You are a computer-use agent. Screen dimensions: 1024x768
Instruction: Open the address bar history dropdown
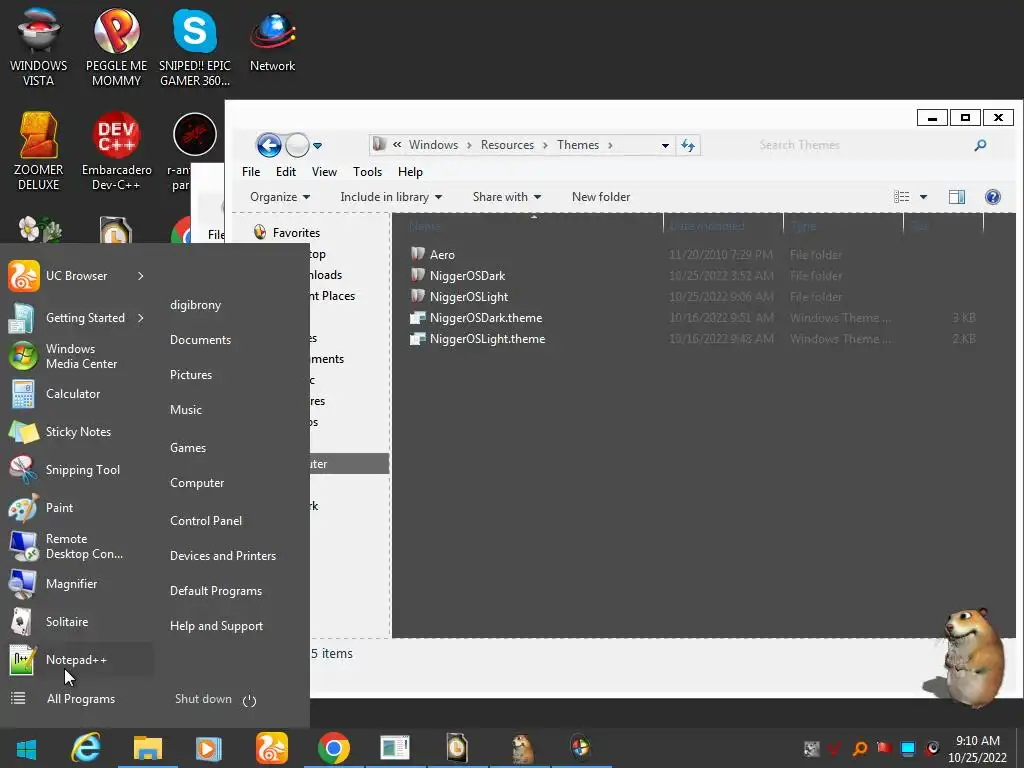665,145
